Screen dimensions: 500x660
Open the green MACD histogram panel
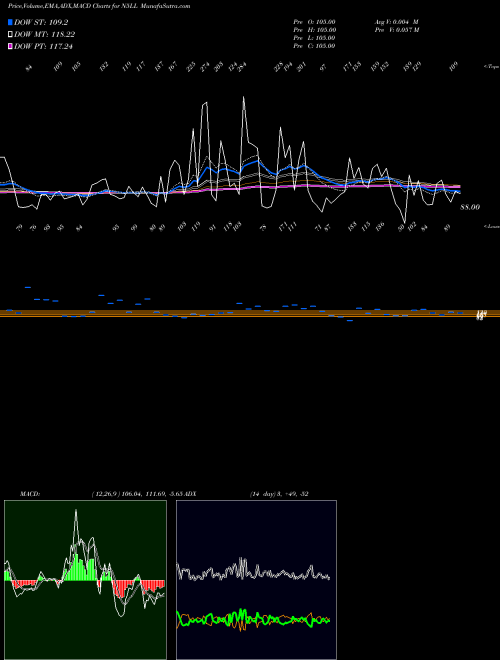click(x=85, y=580)
